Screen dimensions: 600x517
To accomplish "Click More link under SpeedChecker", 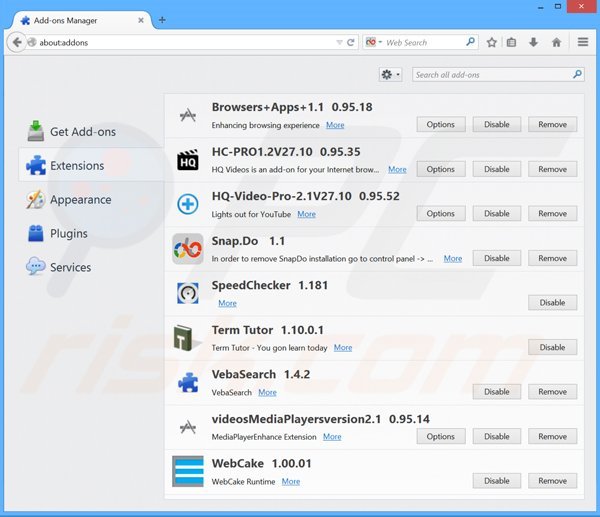I will tap(227, 303).
